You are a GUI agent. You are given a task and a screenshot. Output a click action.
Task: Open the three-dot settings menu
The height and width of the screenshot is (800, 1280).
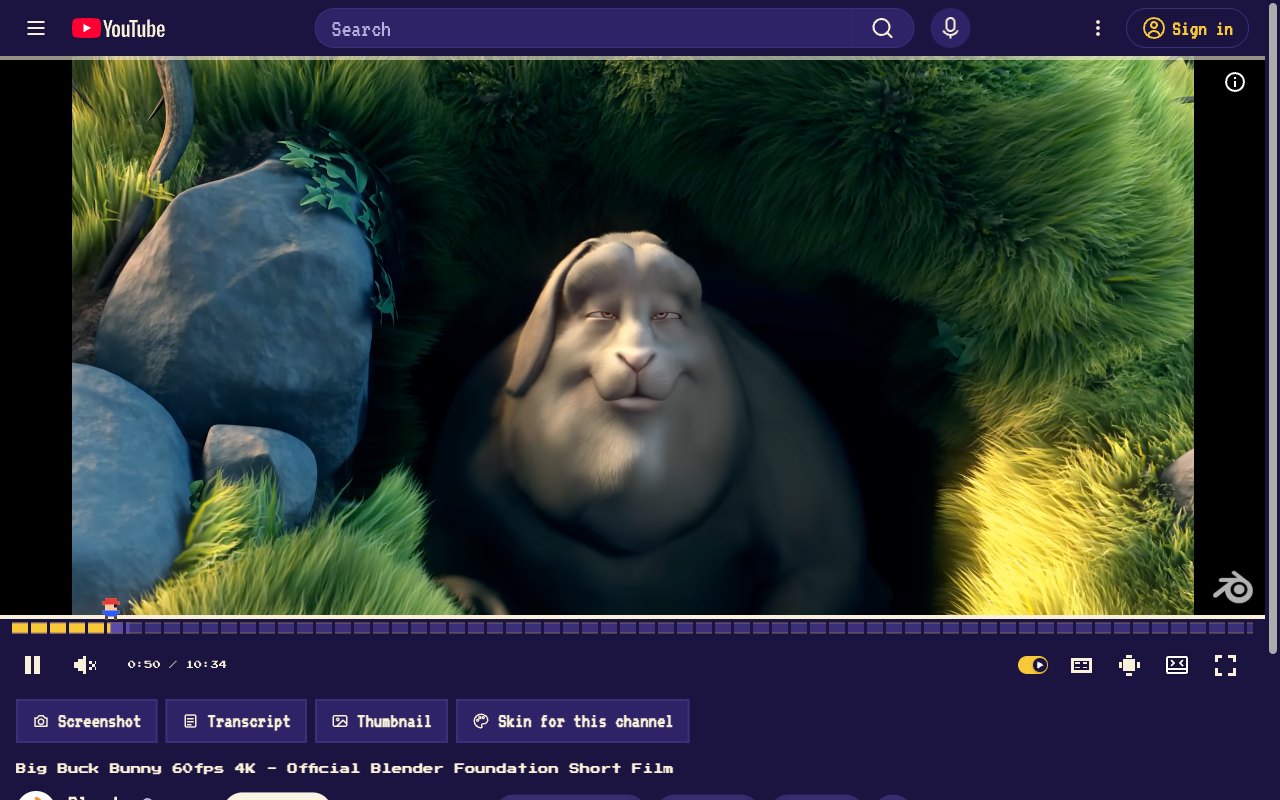1098,28
